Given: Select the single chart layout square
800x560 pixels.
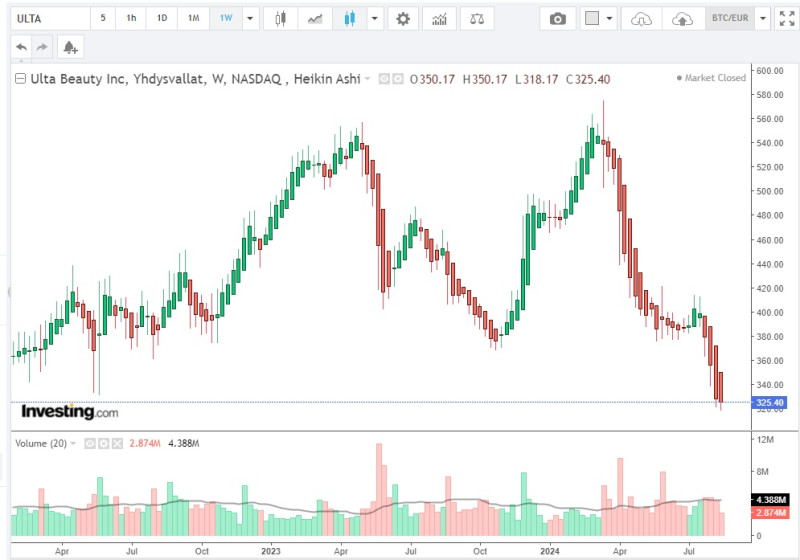Looking at the screenshot, I should point(592,19).
